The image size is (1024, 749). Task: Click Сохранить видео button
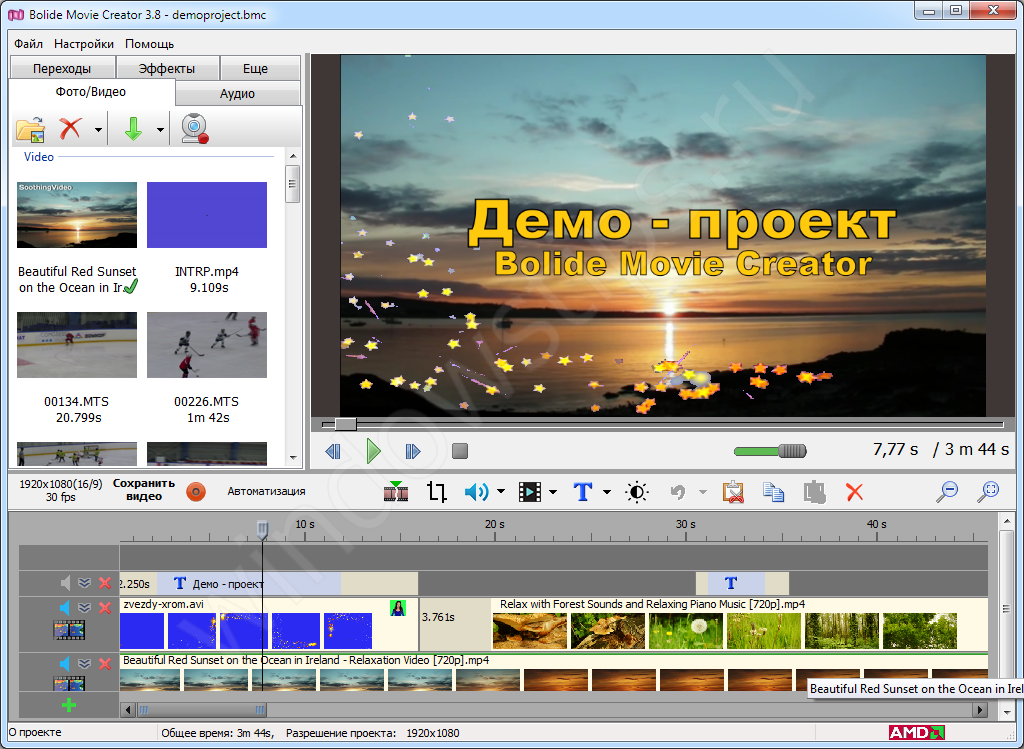pos(144,490)
